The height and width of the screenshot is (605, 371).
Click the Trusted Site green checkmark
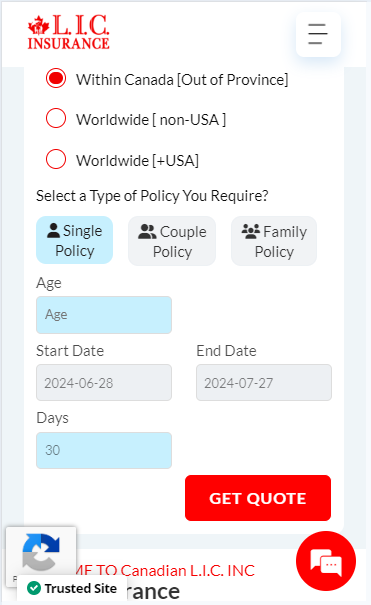(x=34, y=588)
